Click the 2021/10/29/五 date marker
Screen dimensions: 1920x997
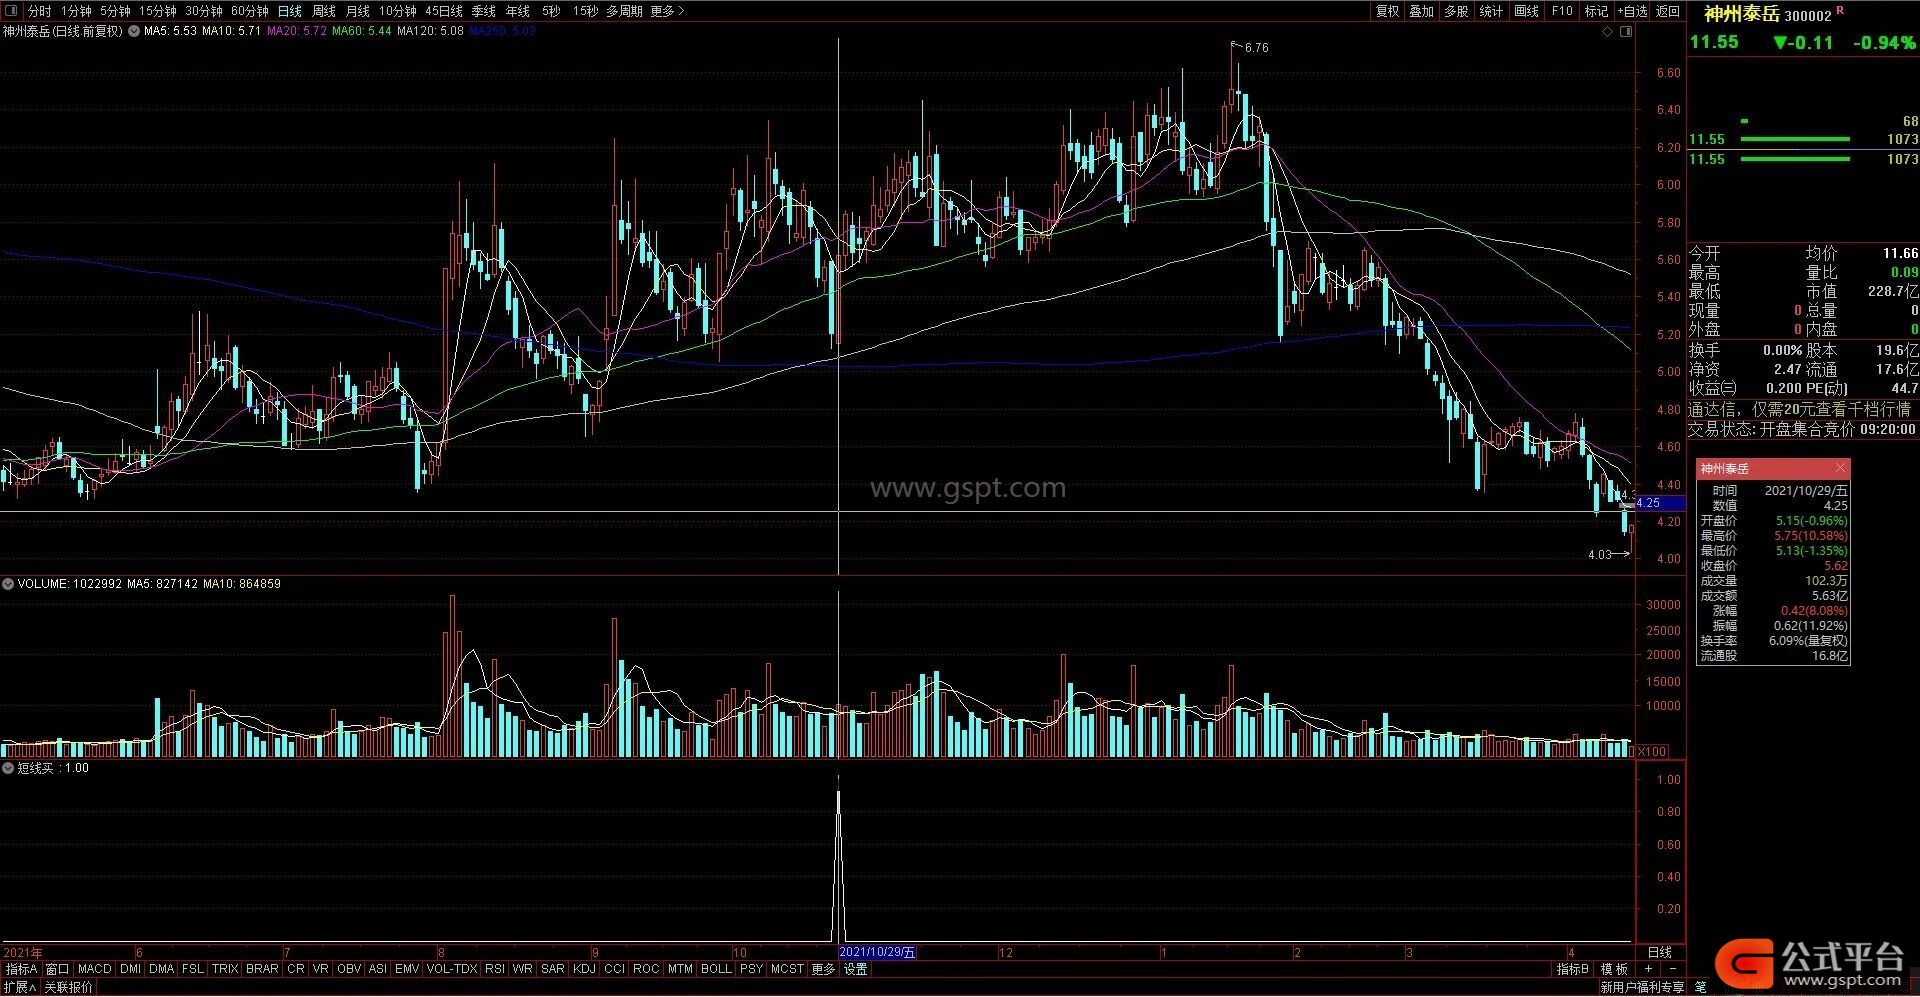(877, 952)
